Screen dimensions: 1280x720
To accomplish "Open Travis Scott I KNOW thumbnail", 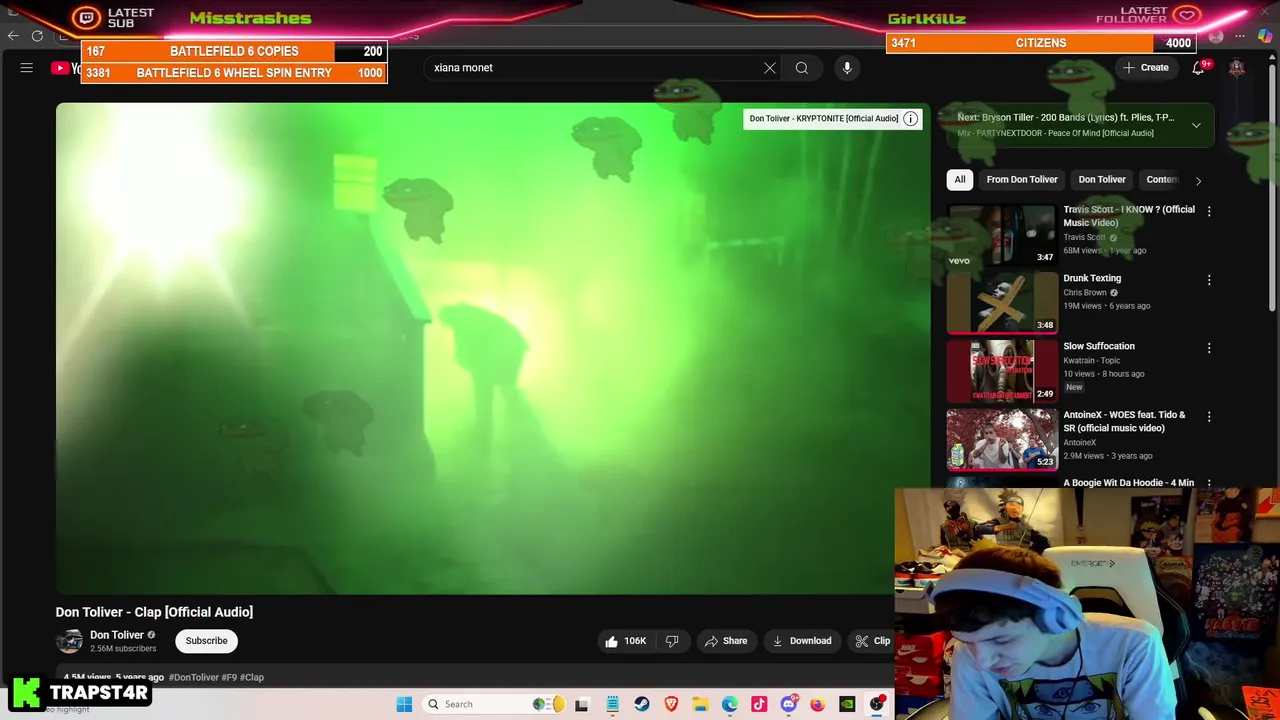I will coord(1002,235).
